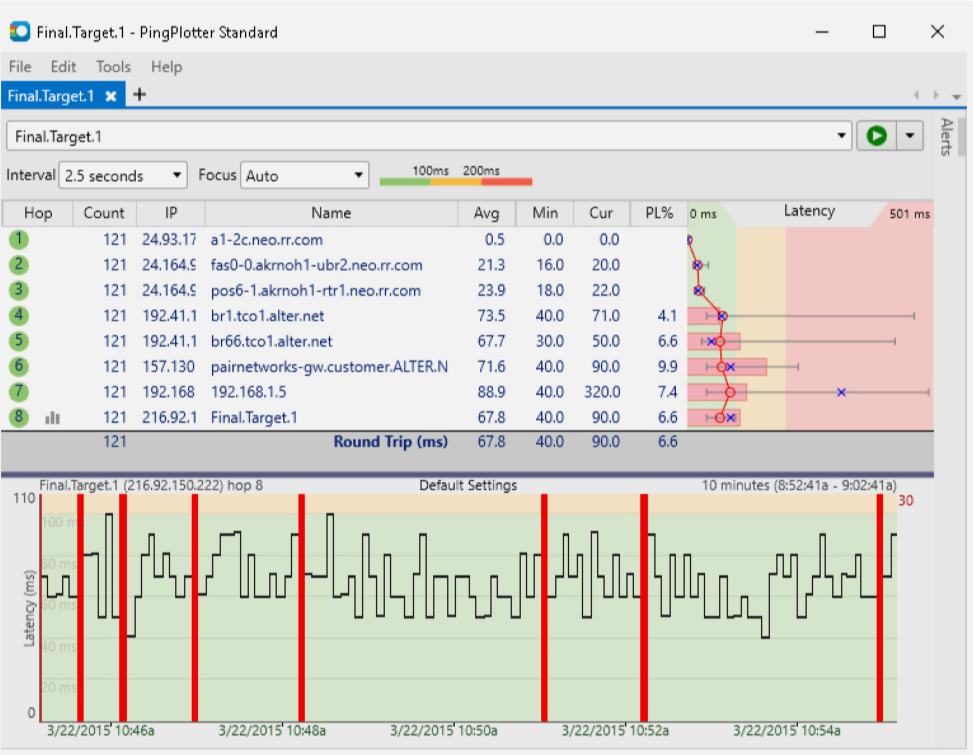Open the dropdown arrow beside the play button
Image resolution: width=973 pixels, height=755 pixels.
tap(910, 135)
